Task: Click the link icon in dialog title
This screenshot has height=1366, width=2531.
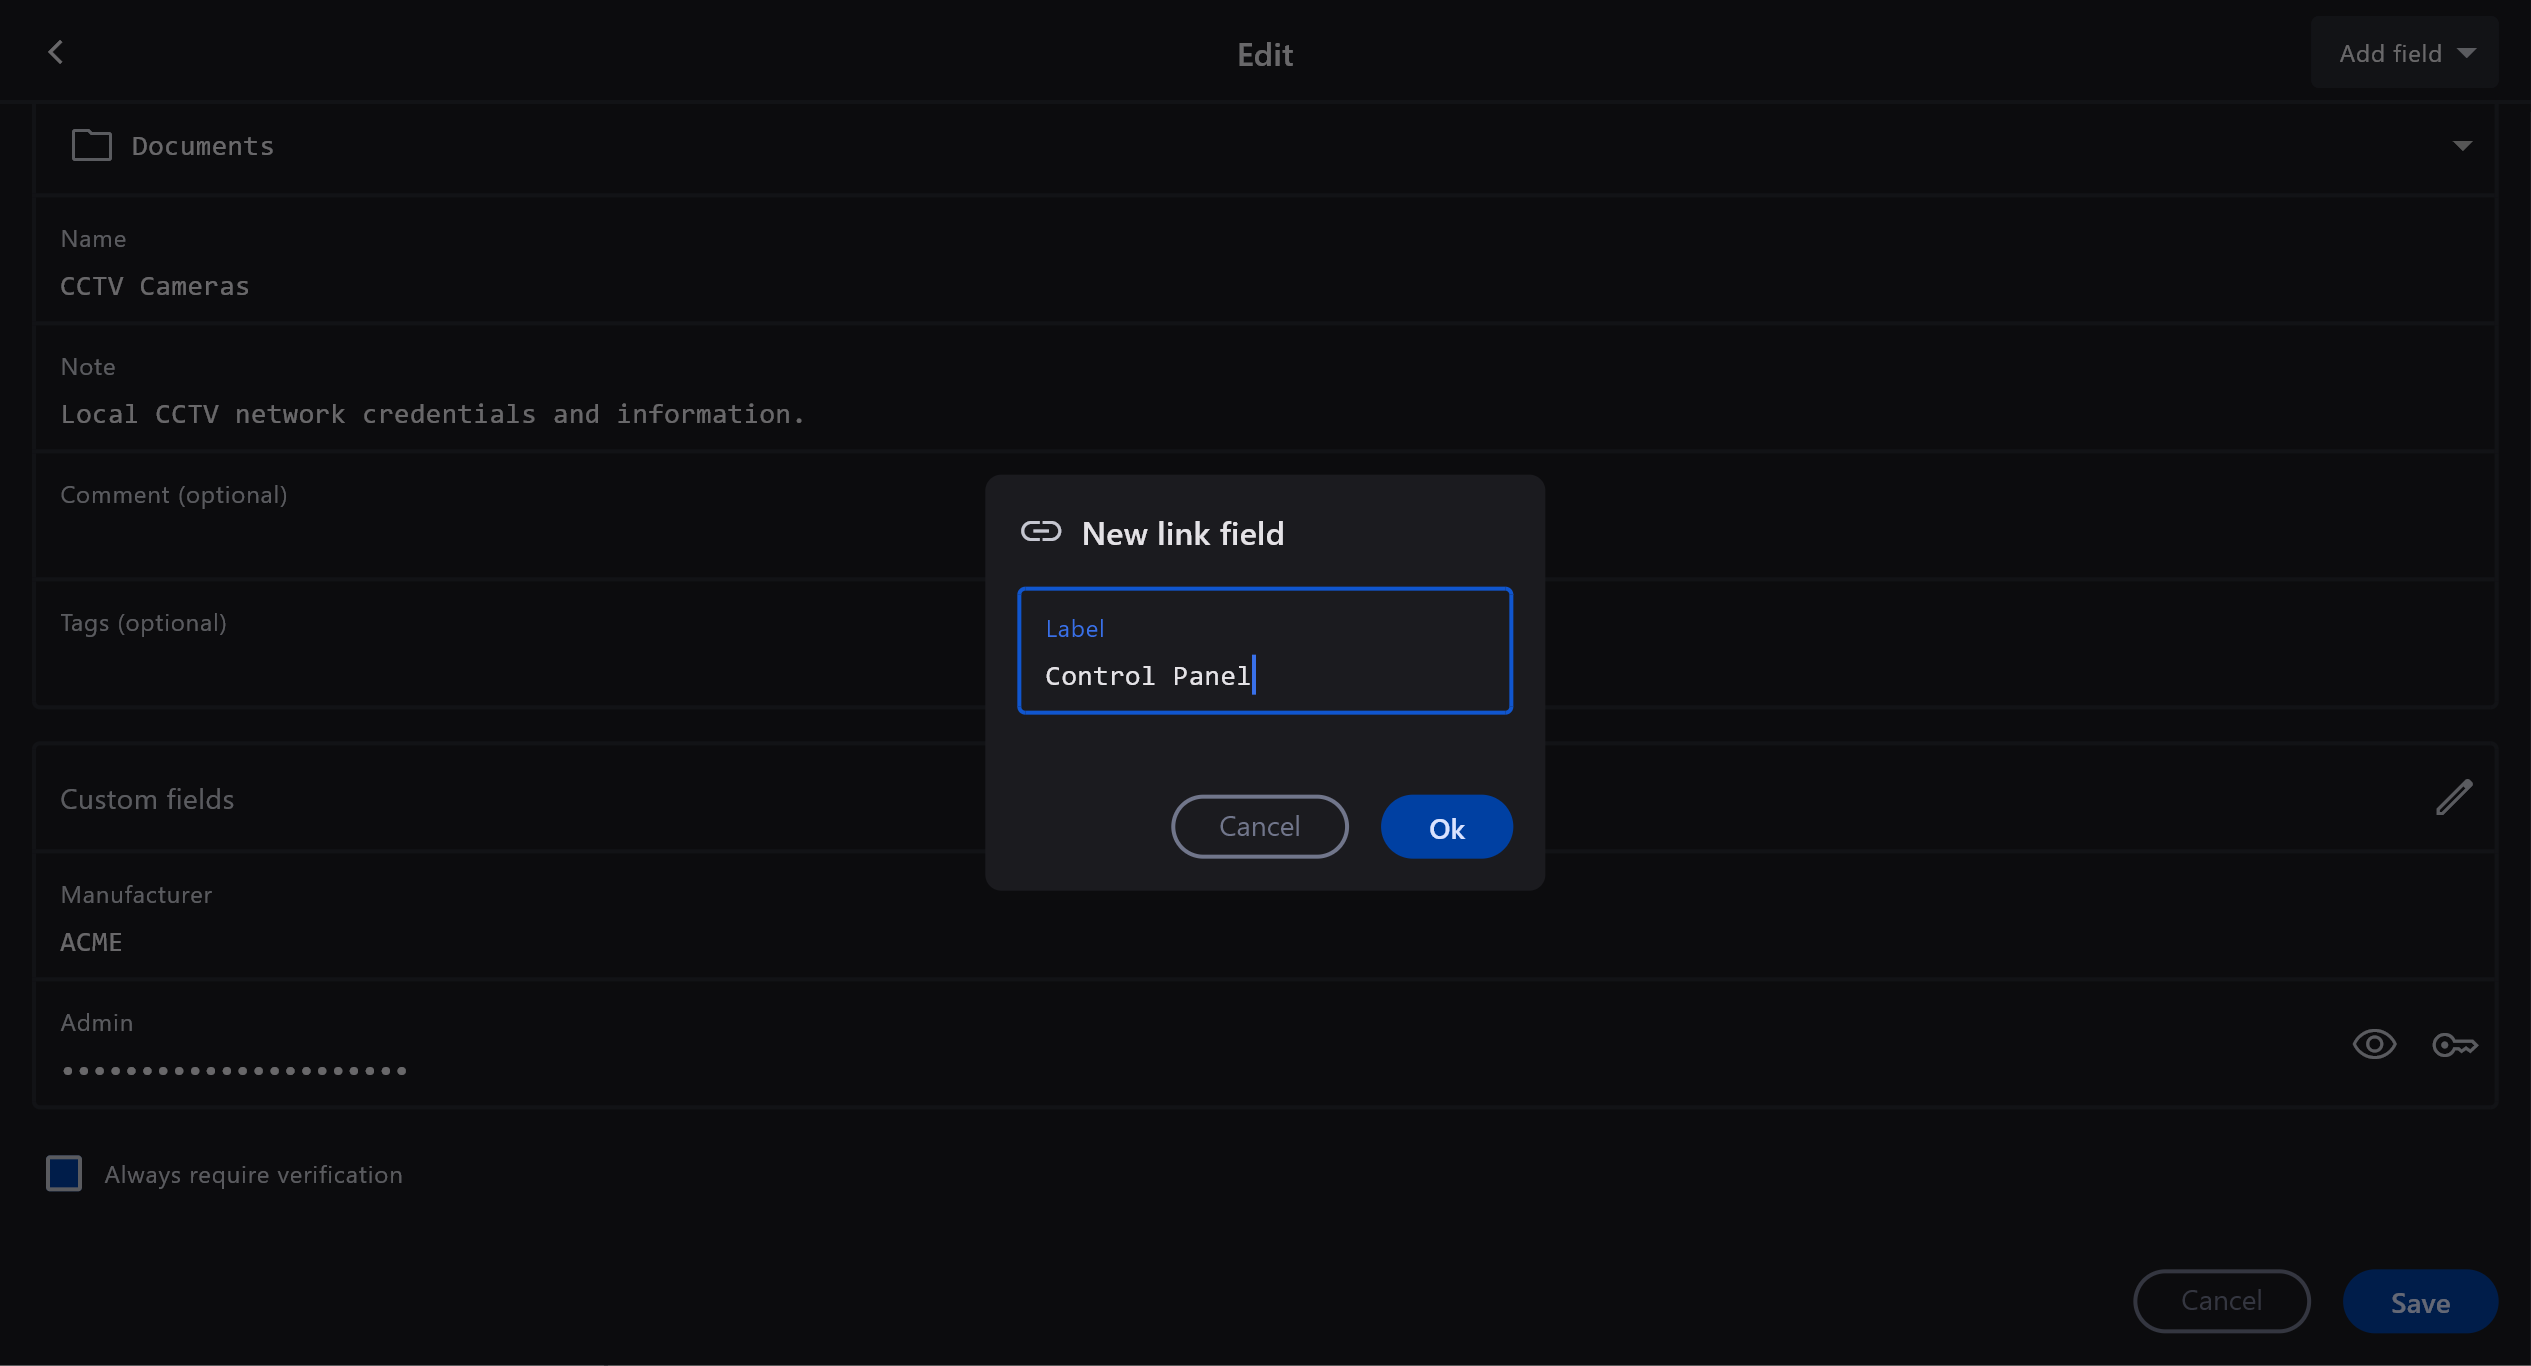Action: (x=1040, y=532)
